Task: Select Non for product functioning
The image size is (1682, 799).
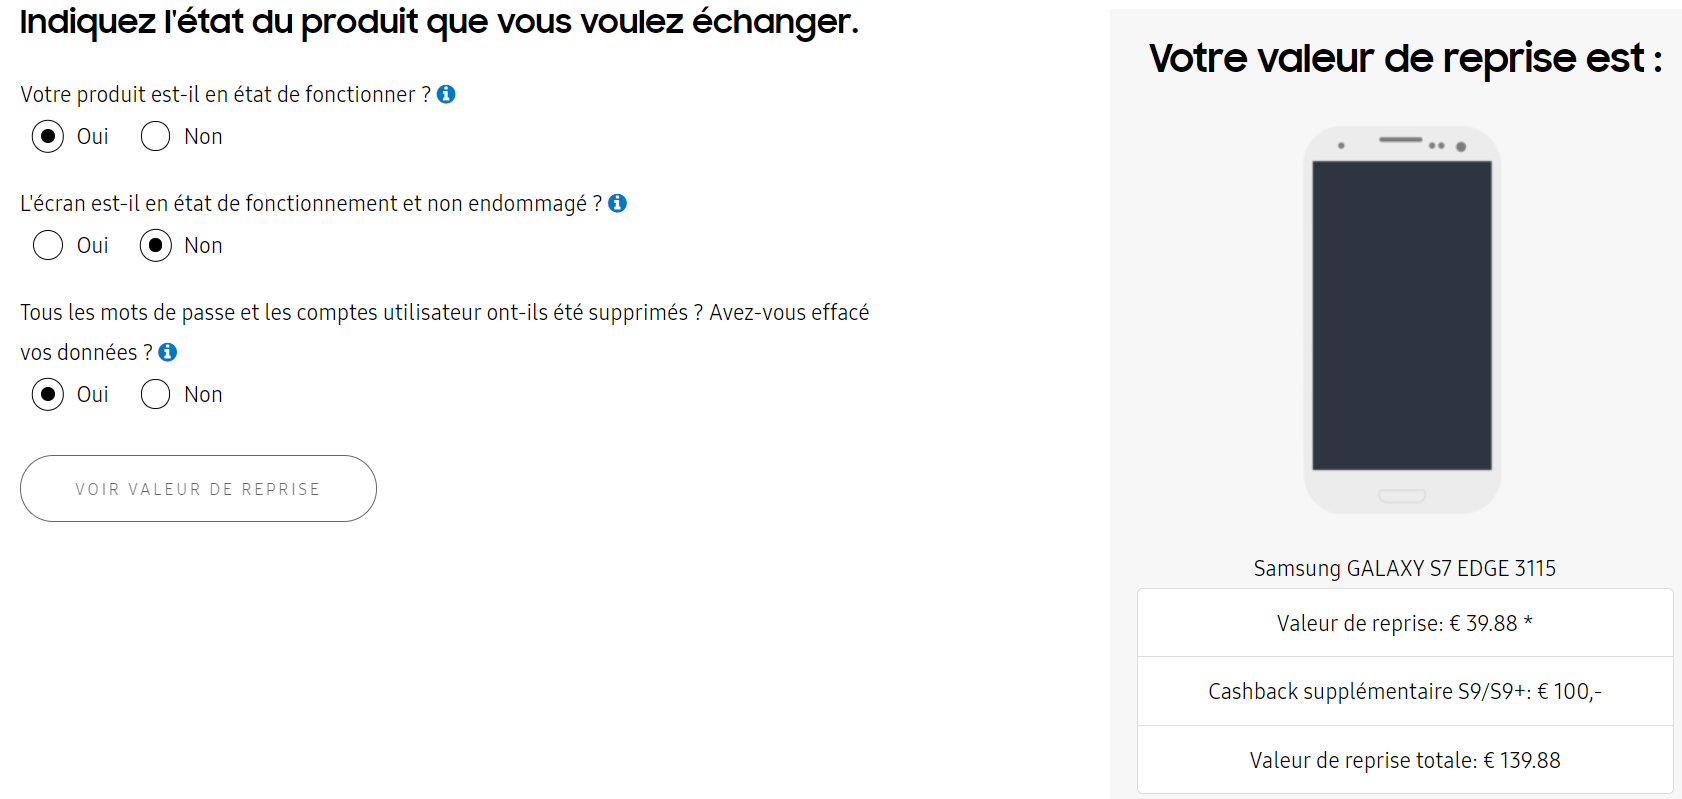Action: click(x=155, y=136)
